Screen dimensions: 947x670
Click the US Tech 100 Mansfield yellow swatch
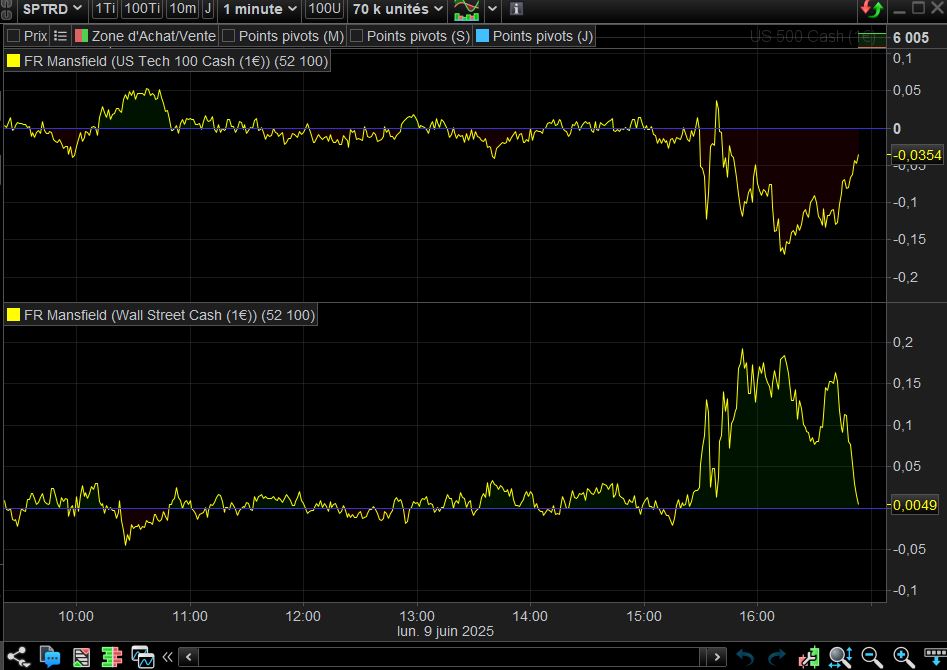(13, 61)
